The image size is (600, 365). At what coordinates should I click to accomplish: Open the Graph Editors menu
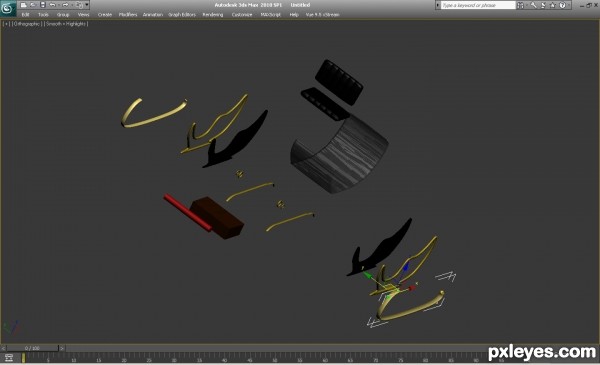(182, 15)
